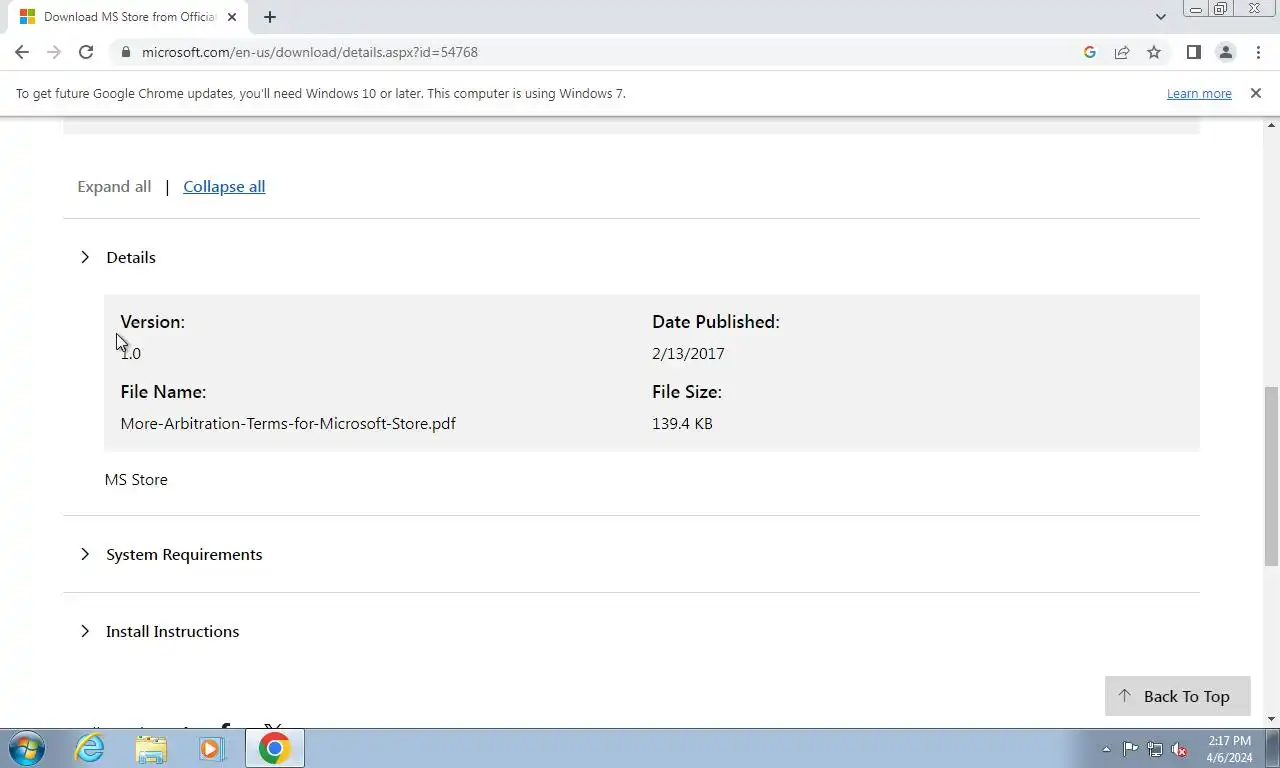
Task: Open the Chrome three-dot menu
Action: [1258, 52]
